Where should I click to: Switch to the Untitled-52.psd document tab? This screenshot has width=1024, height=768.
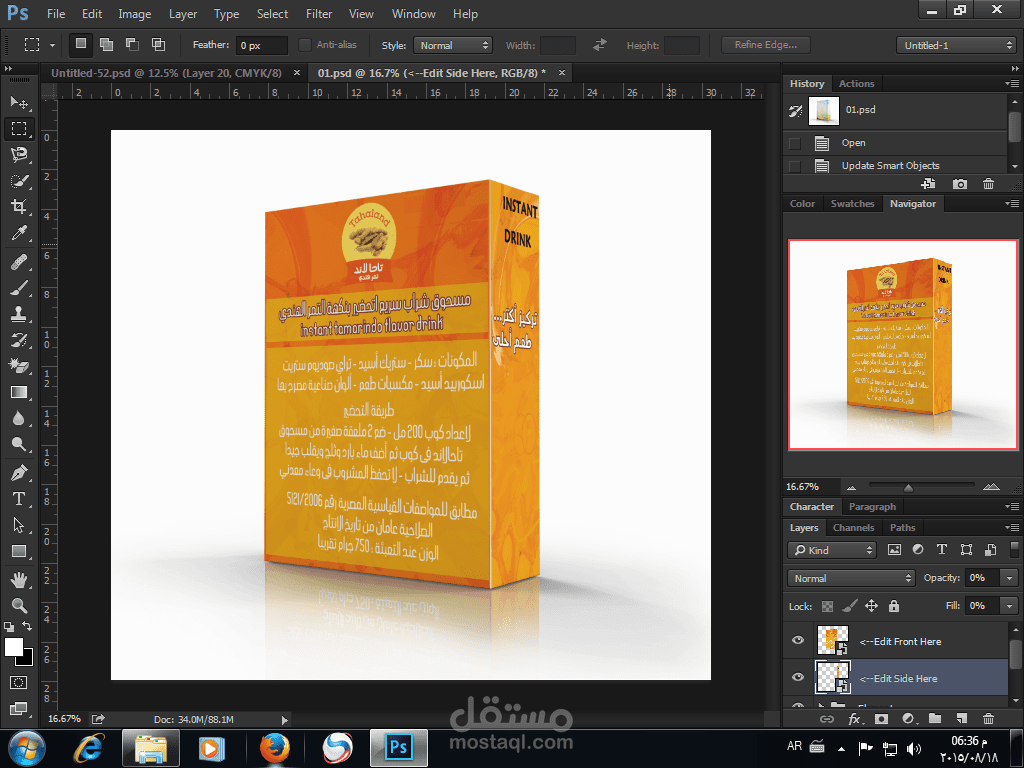[166, 73]
